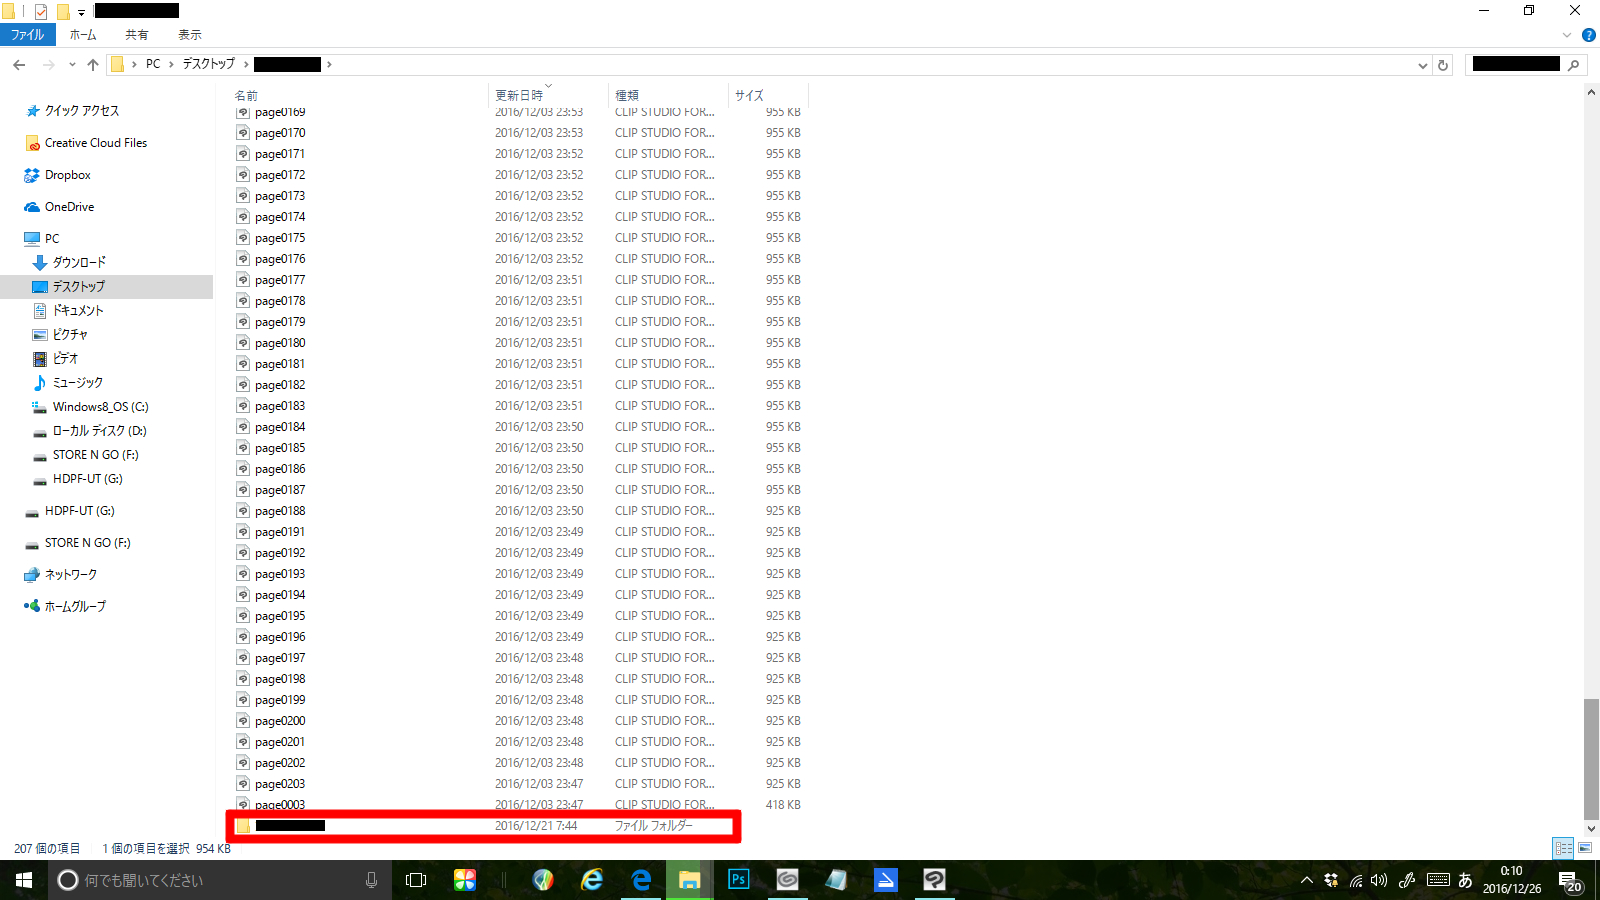Click the Task View taskbar icon
Image resolution: width=1600 pixels, height=900 pixels.
pyautogui.click(x=416, y=880)
